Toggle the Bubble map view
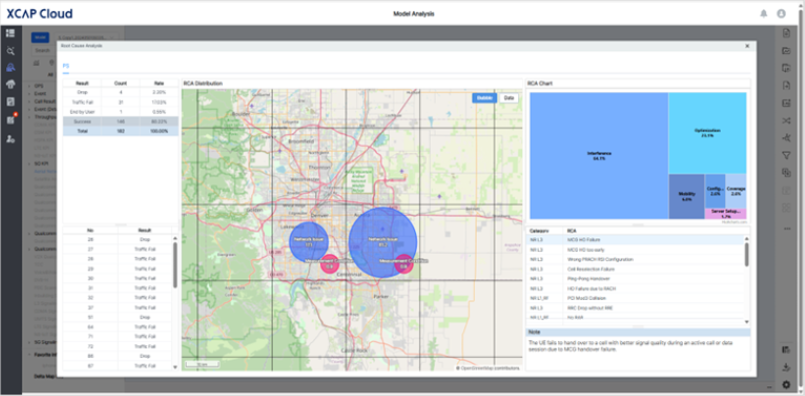This screenshot has height=396, width=805. (484, 98)
